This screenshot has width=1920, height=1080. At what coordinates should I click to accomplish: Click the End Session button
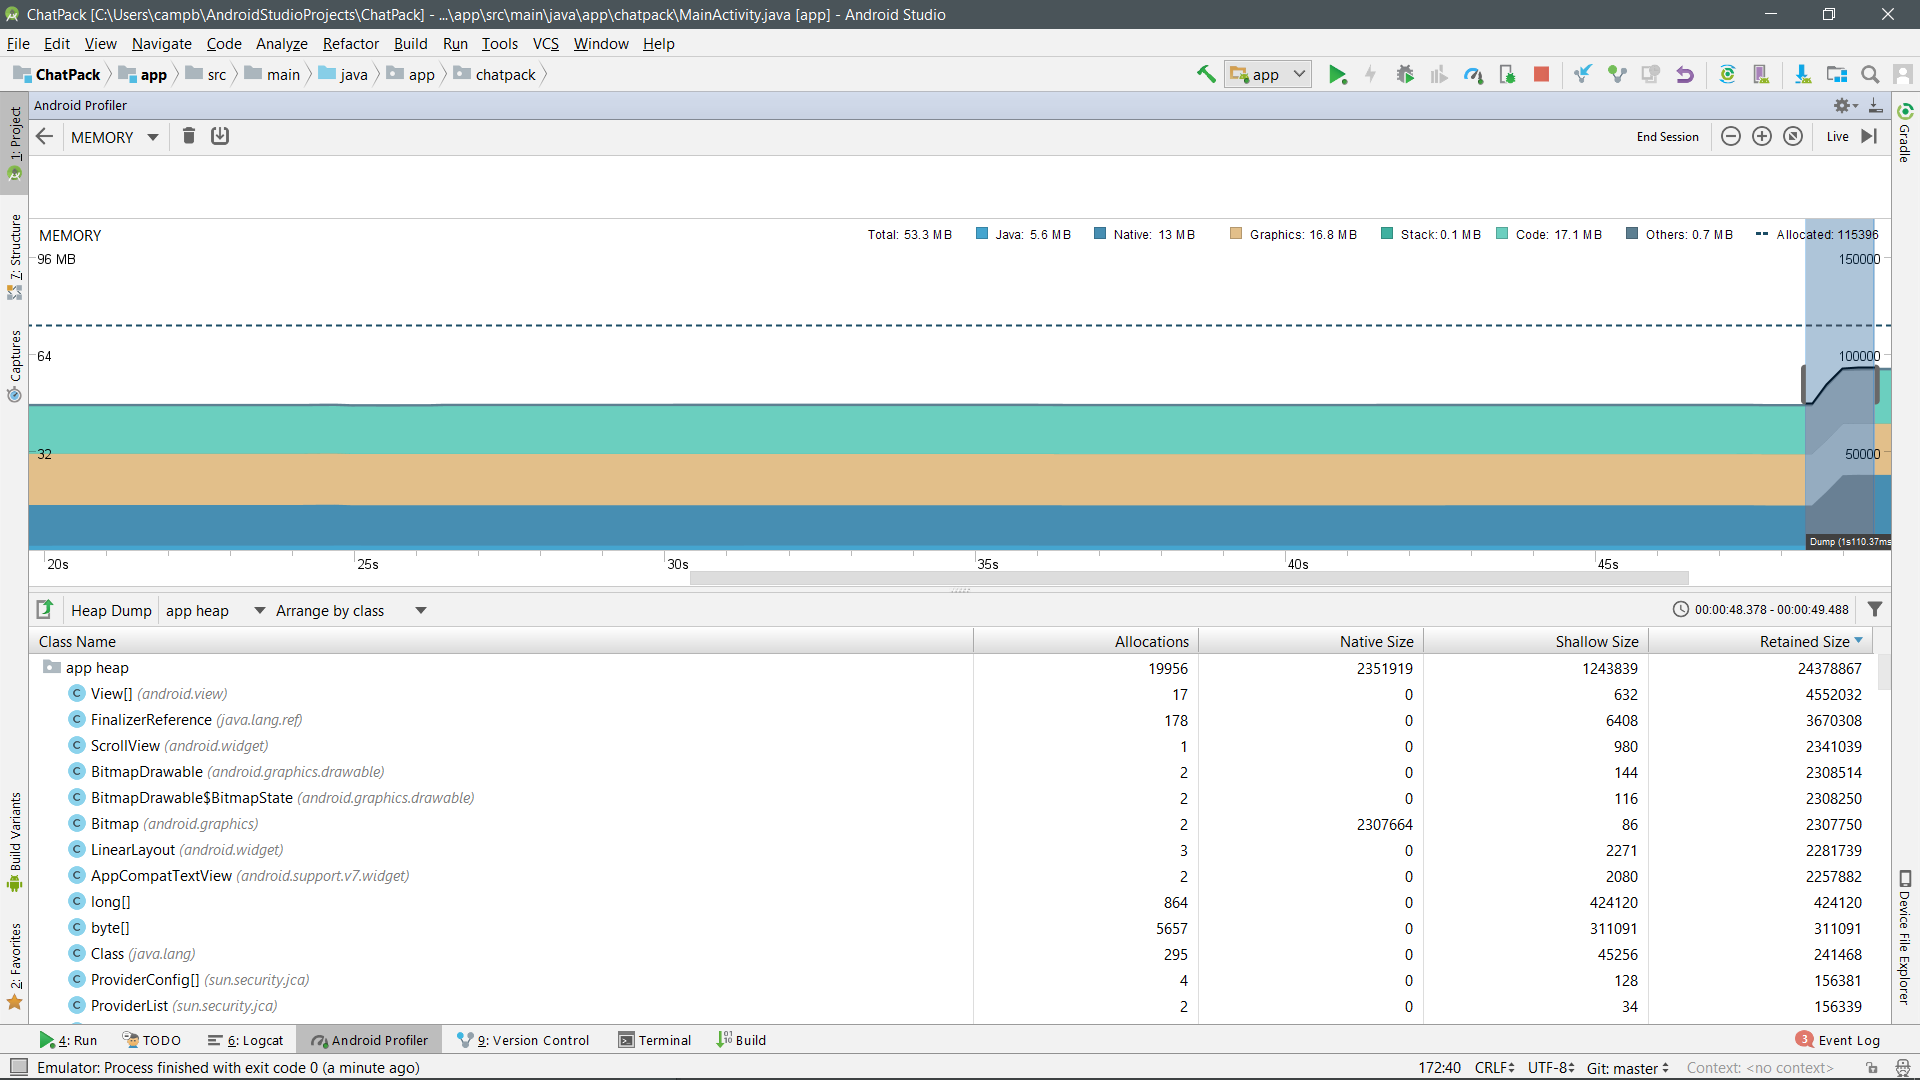(1667, 136)
